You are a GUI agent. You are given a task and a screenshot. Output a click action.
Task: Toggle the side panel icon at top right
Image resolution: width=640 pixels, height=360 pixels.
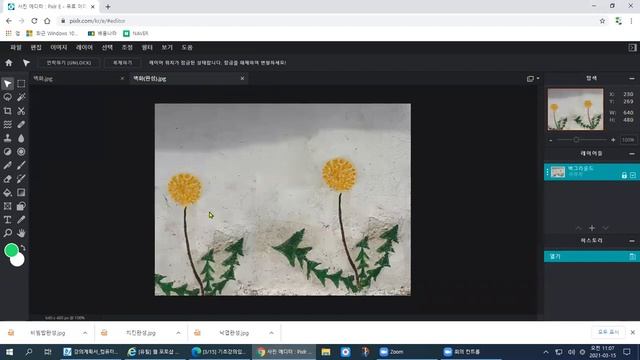(632, 47)
